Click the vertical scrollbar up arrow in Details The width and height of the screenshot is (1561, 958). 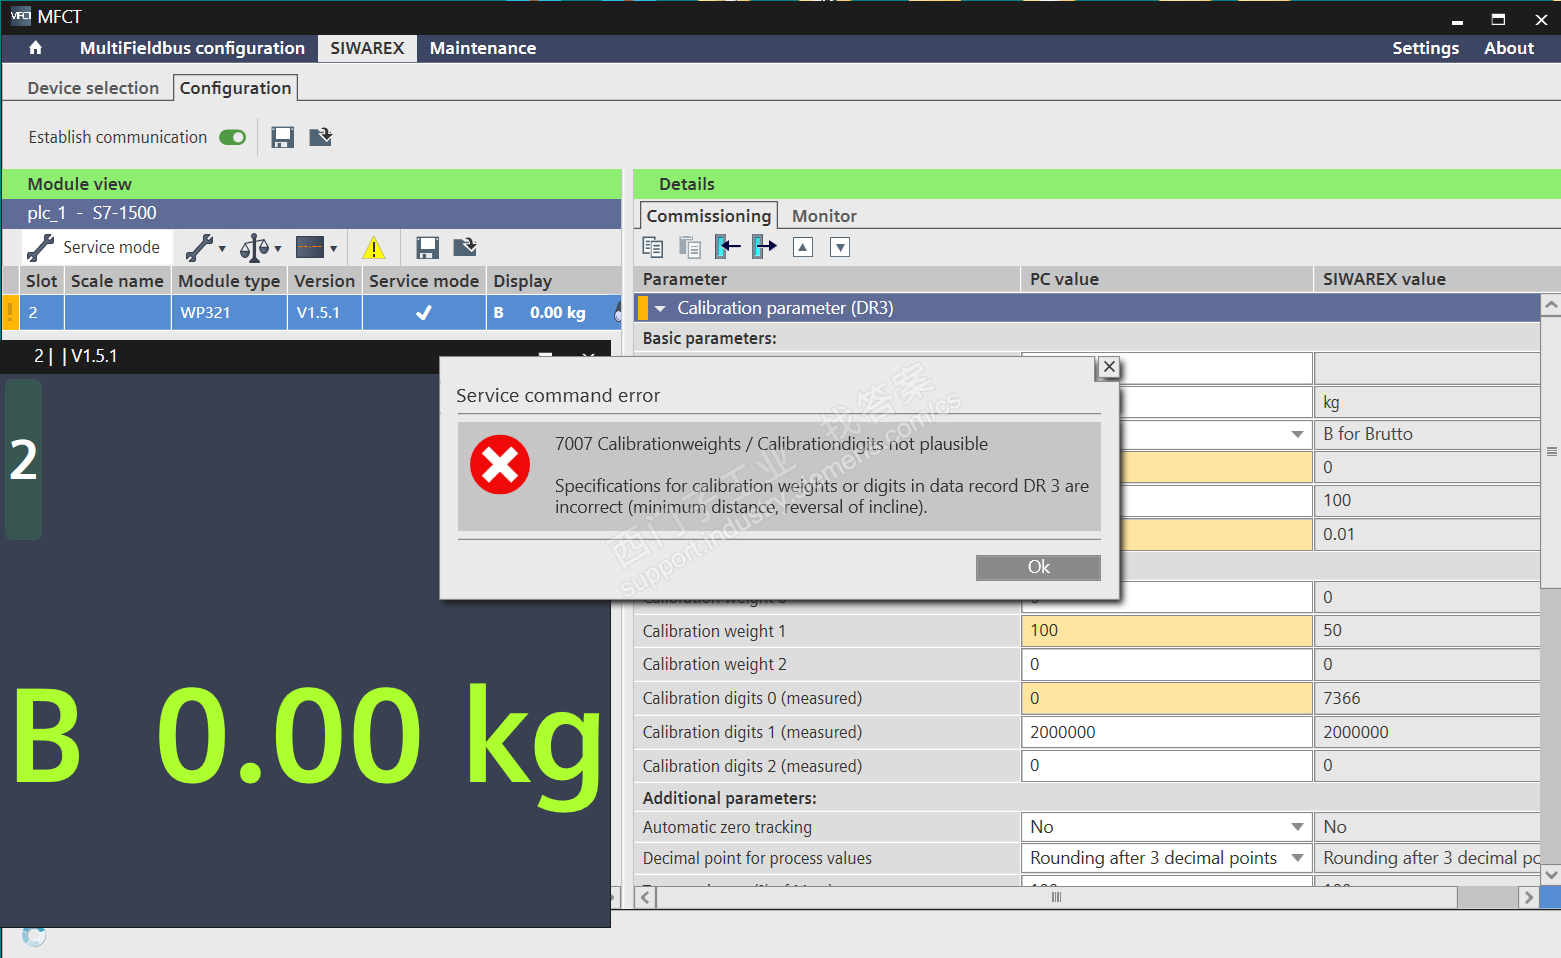click(x=1551, y=304)
